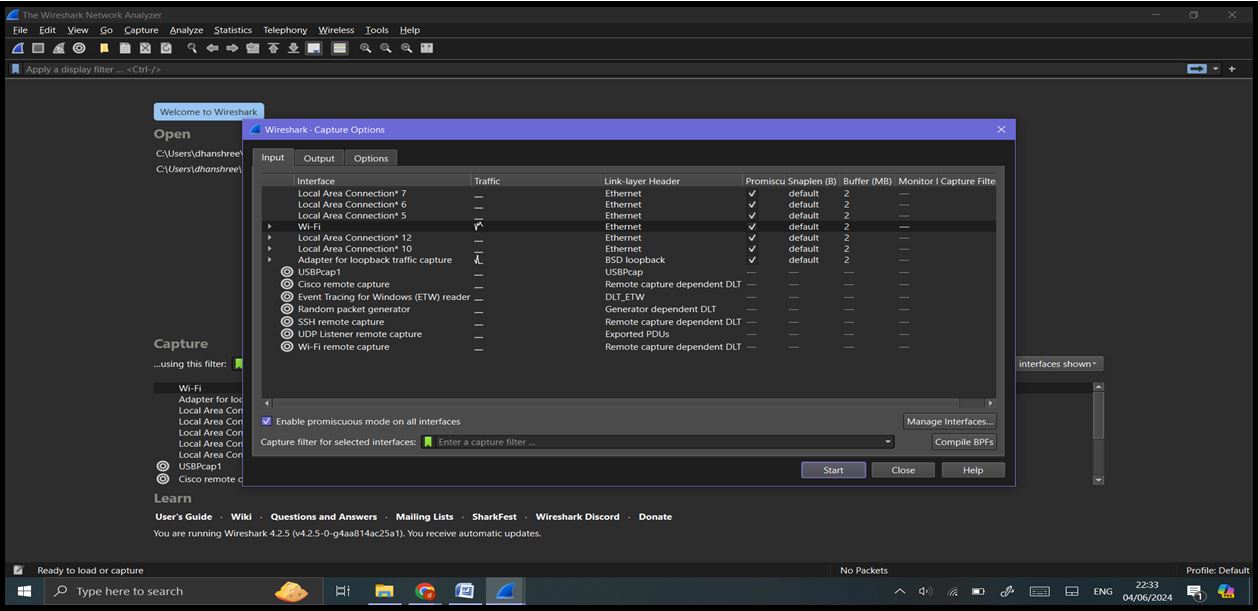The height and width of the screenshot is (611, 1258).
Task: Open capture options via the gear icon
Action: [x=78, y=47]
